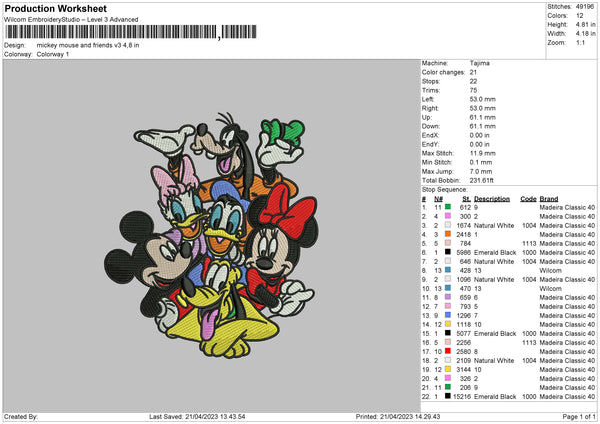
Task: Click yellow swatch in stop row 19 (3144 stitches)
Action: [x=448, y=369]
